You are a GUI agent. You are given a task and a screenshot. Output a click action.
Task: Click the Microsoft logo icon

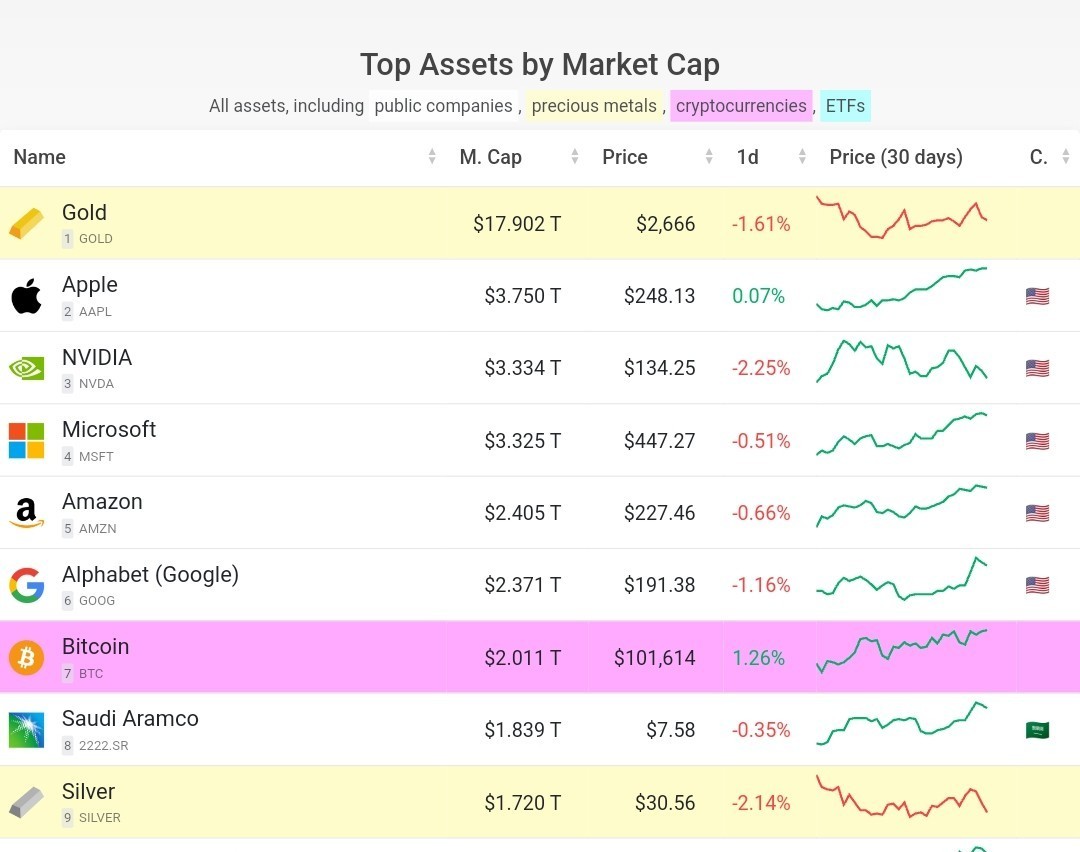coord(26,441)
